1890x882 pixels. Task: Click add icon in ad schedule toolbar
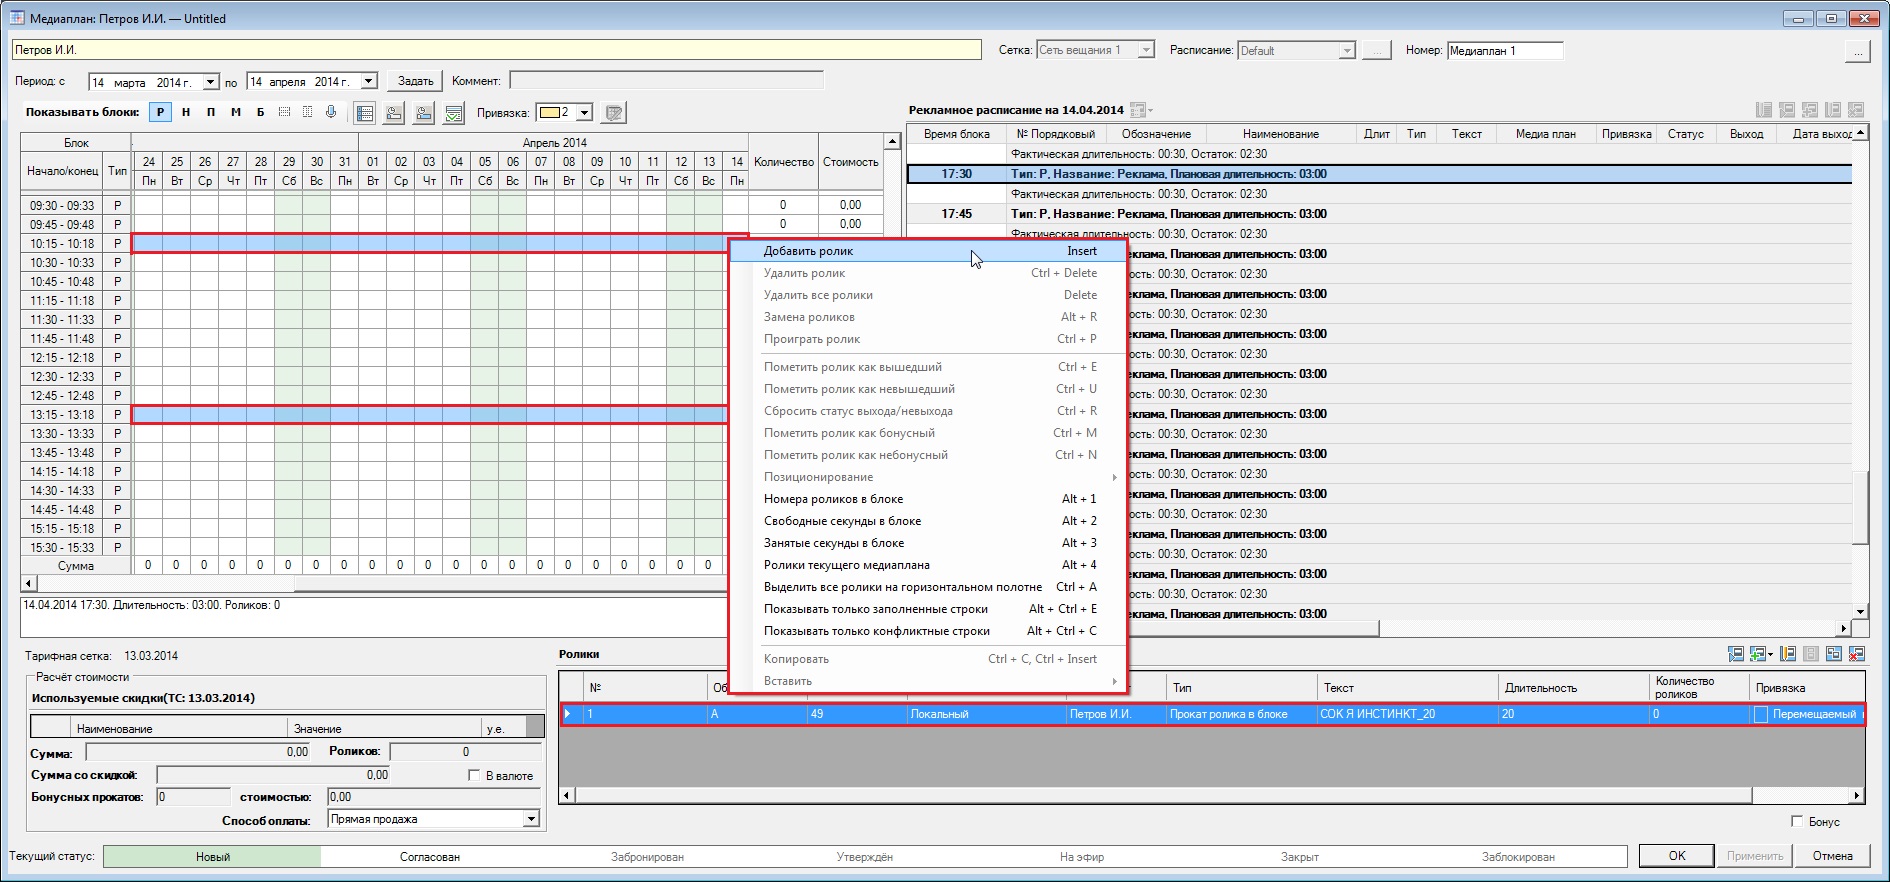(x=1810, y=110)
